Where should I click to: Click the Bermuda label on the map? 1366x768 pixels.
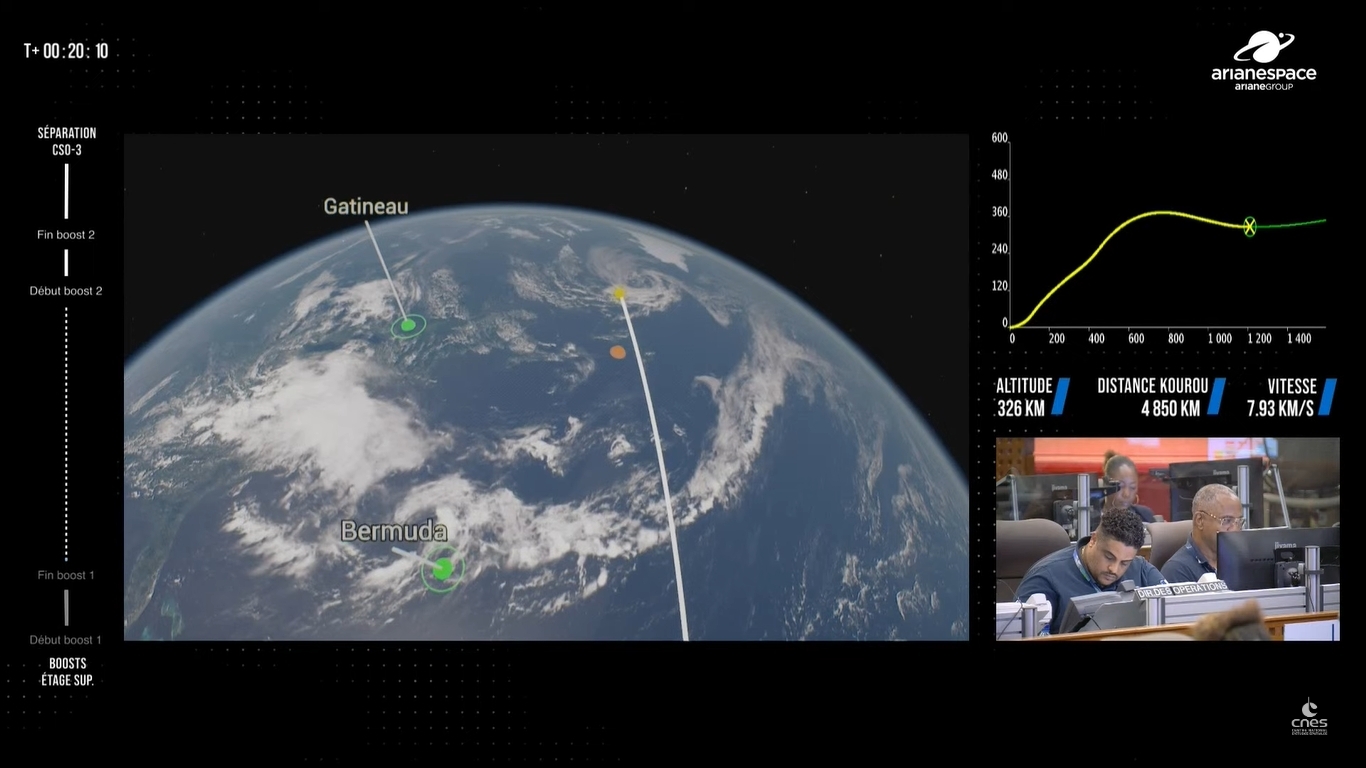(394, 531)
